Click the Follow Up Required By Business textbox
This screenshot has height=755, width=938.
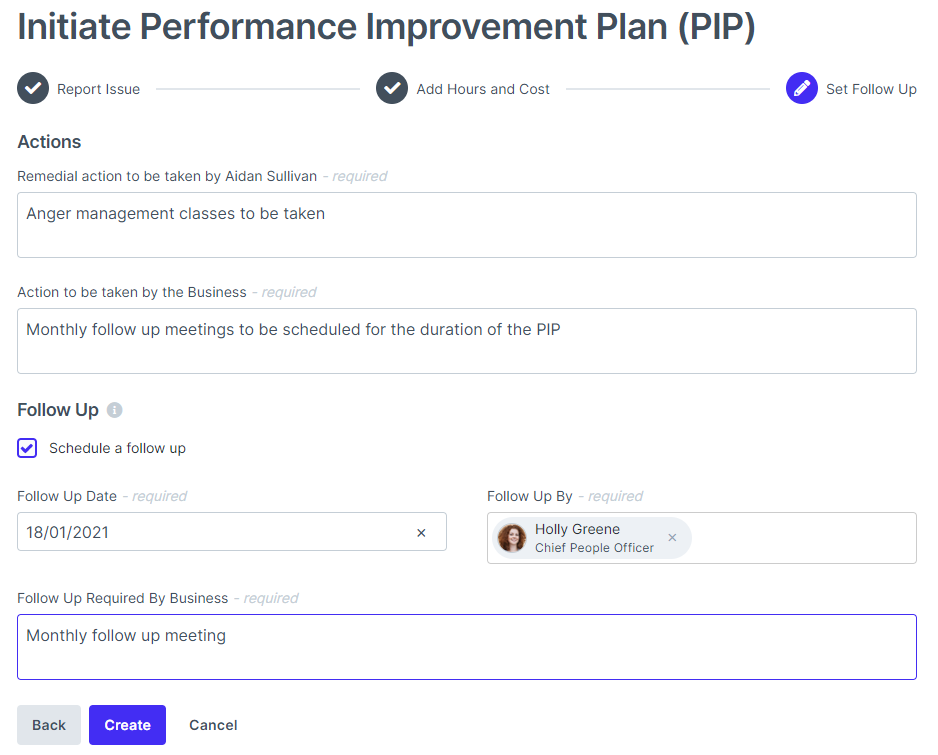(x=467, y=647)
